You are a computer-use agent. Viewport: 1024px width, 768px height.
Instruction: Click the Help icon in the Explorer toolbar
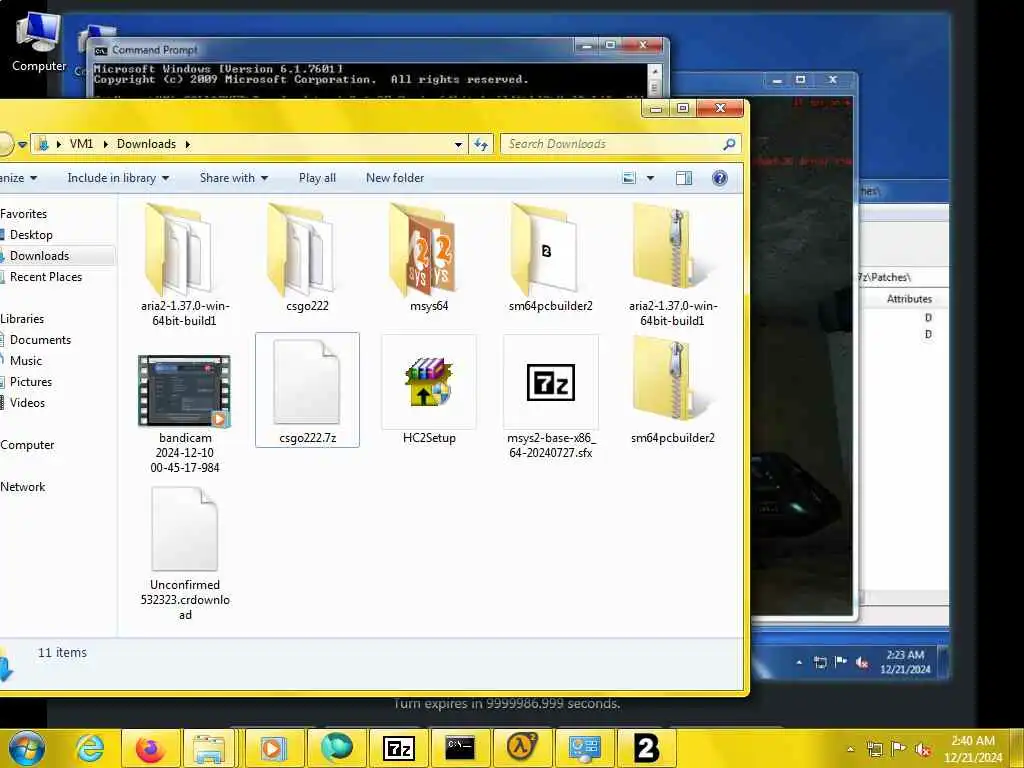(x=720, y=178)
